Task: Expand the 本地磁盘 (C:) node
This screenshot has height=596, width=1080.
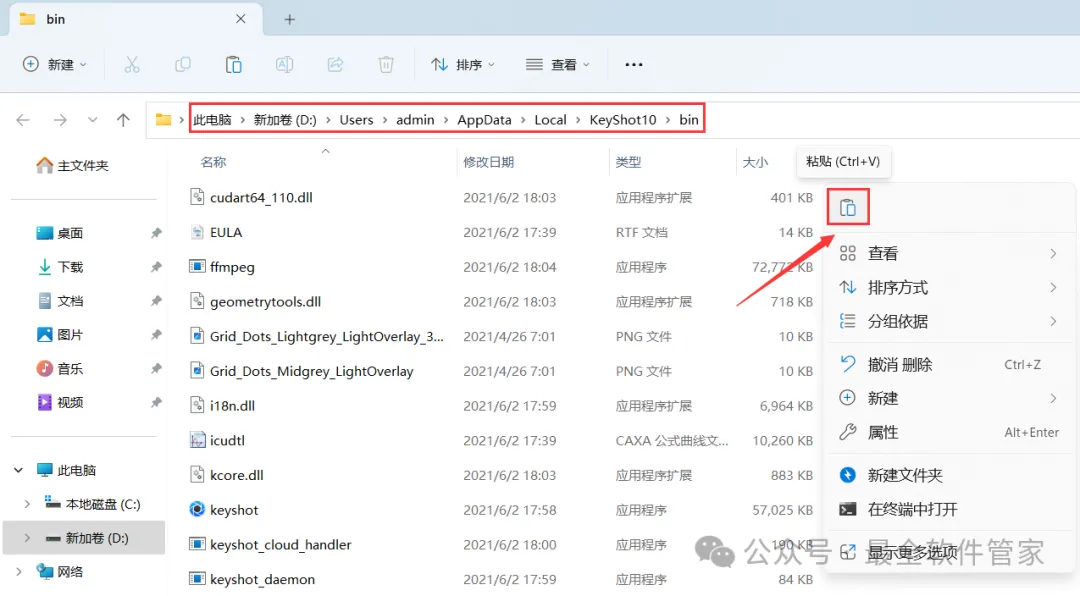Action: coord(27,504)
